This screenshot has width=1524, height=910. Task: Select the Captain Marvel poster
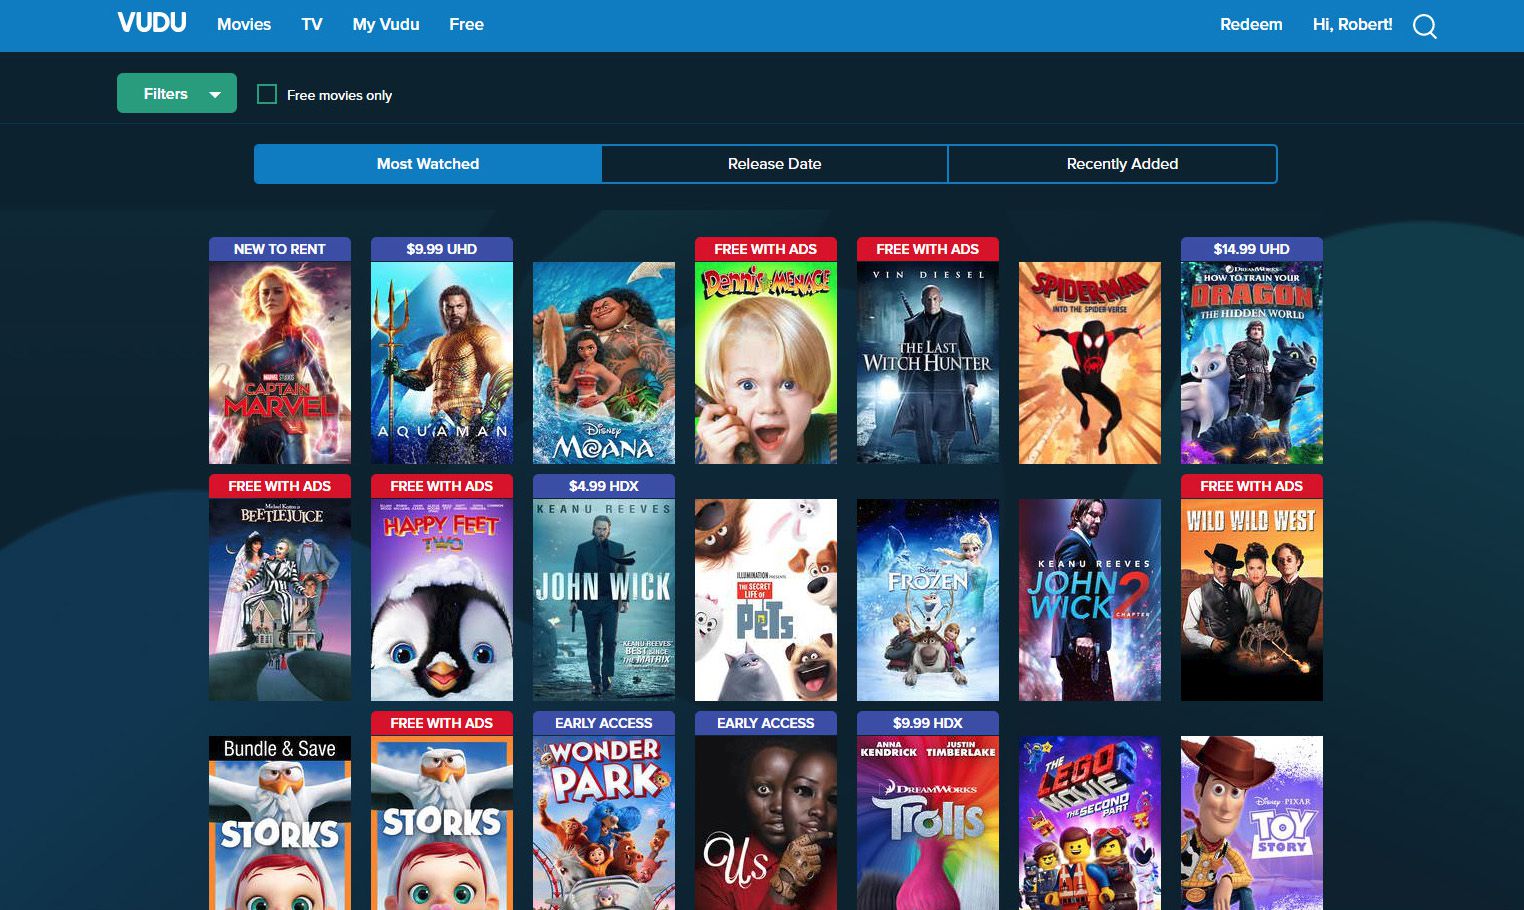[x=279, y=362]
